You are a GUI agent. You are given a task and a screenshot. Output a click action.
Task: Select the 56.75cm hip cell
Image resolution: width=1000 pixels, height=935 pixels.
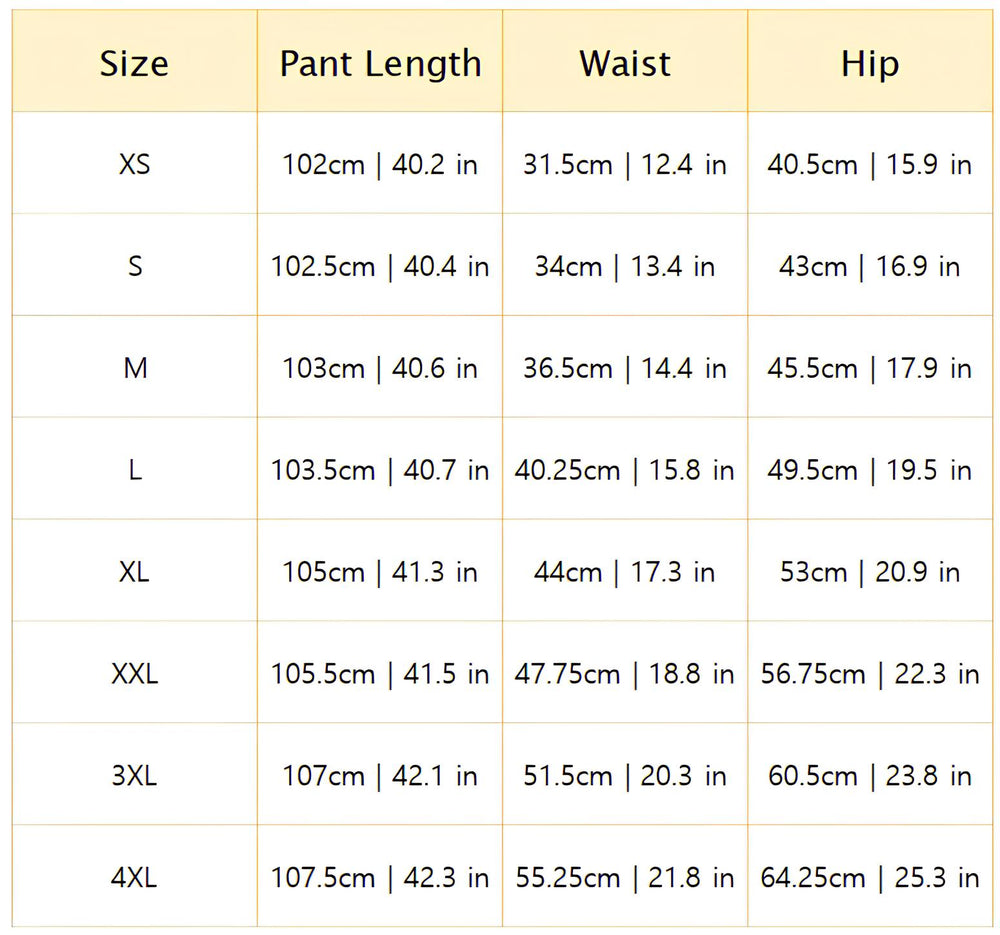870,675
